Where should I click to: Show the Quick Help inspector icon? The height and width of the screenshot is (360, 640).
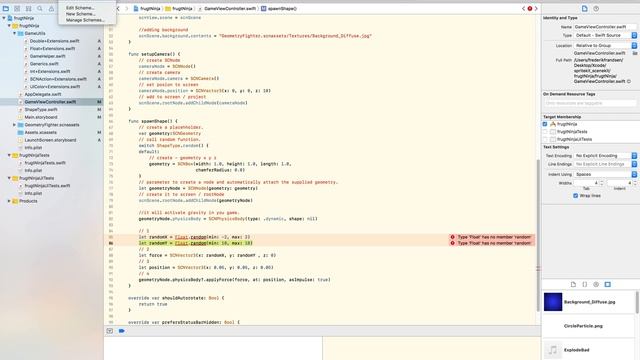[596, 9]
